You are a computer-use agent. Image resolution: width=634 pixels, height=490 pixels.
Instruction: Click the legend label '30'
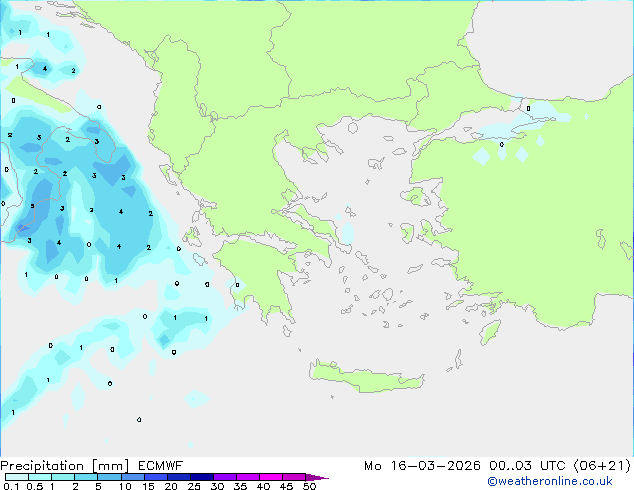click(218, 486)
